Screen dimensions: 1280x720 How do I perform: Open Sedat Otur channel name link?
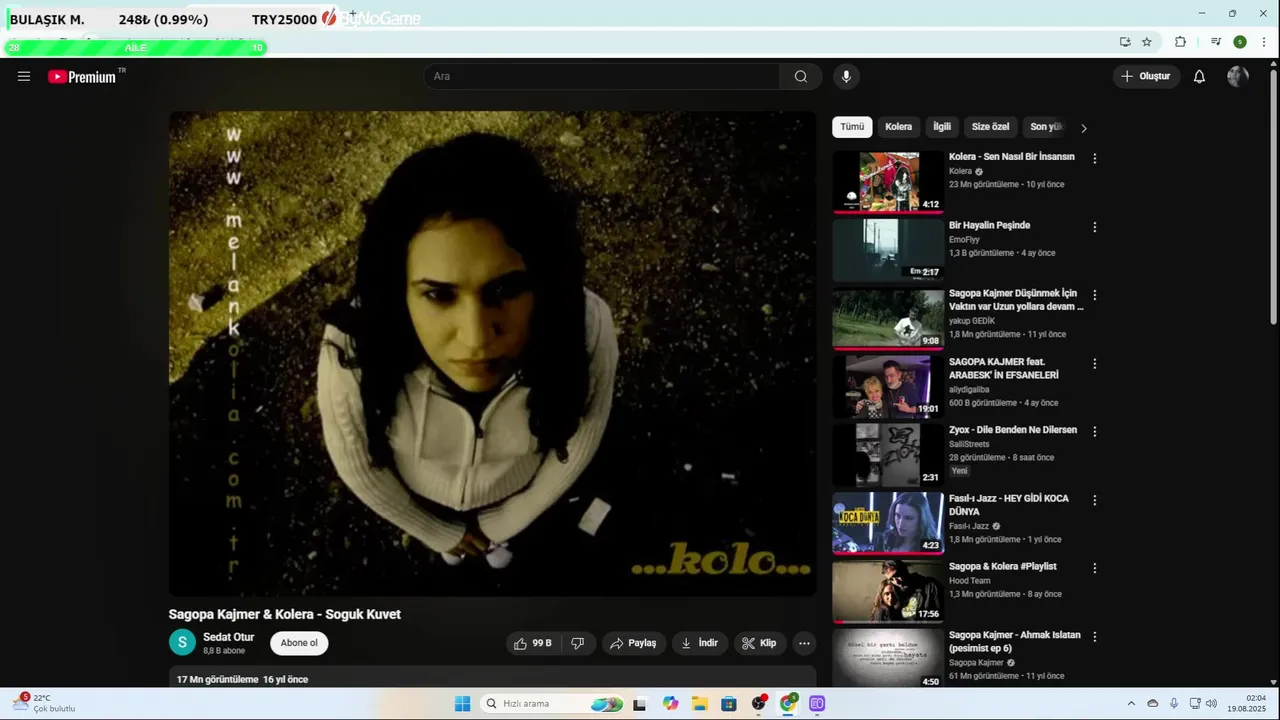tap(229, 637)
